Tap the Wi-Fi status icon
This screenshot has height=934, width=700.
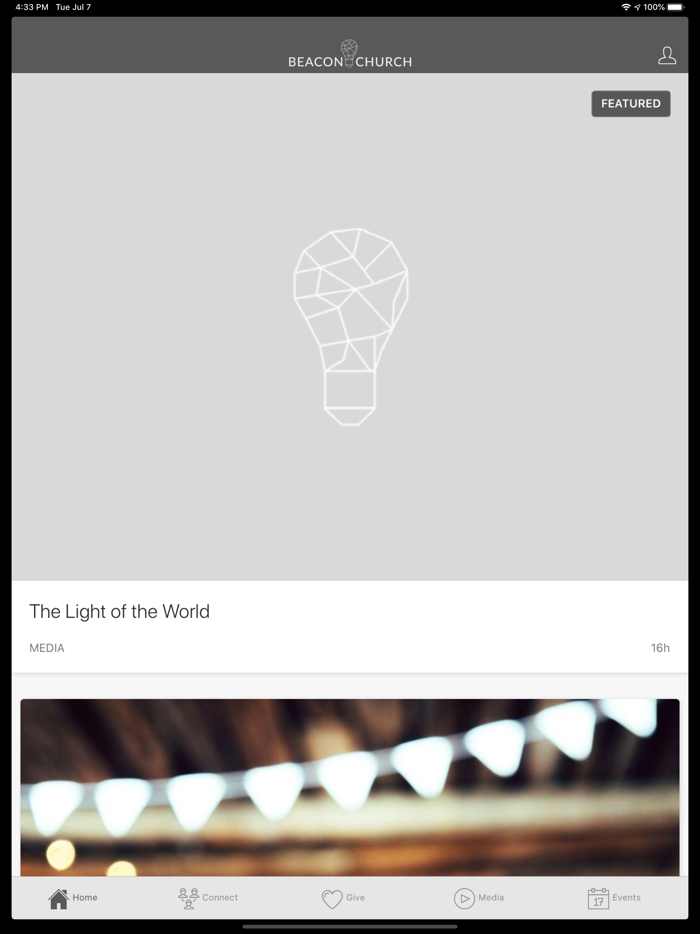pos(626,7)
